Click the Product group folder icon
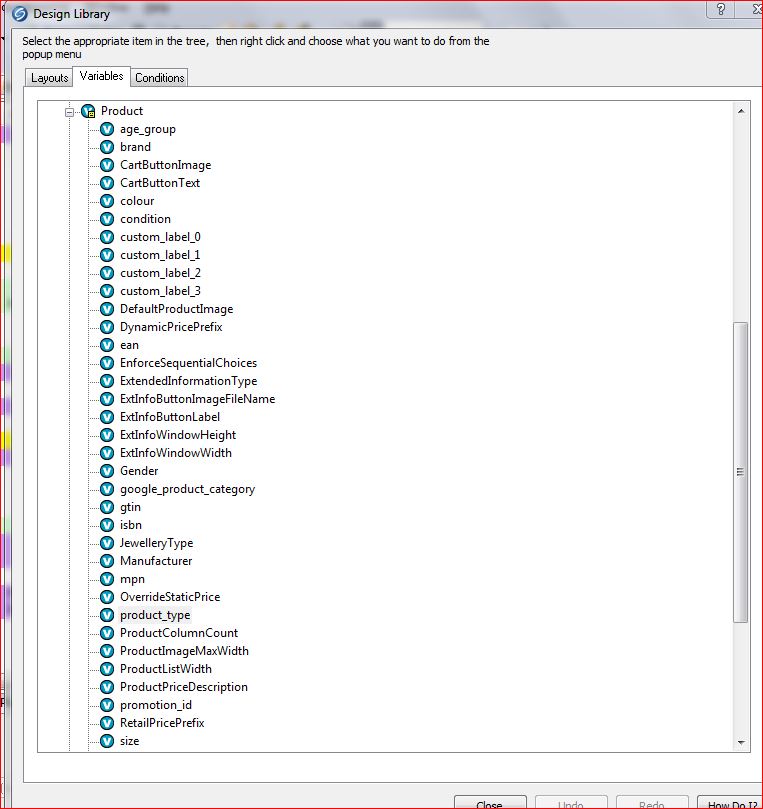Viewport: 763px width, 809px height. coord(88,111)
